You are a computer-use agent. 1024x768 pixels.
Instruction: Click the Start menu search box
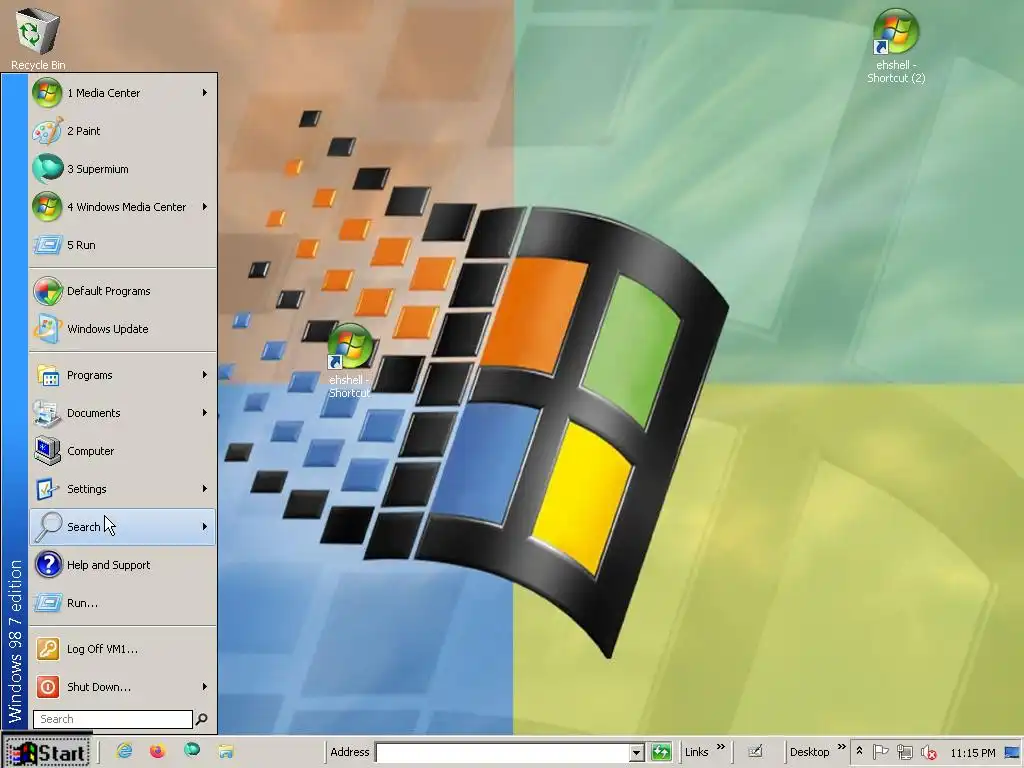click(113, 719)
